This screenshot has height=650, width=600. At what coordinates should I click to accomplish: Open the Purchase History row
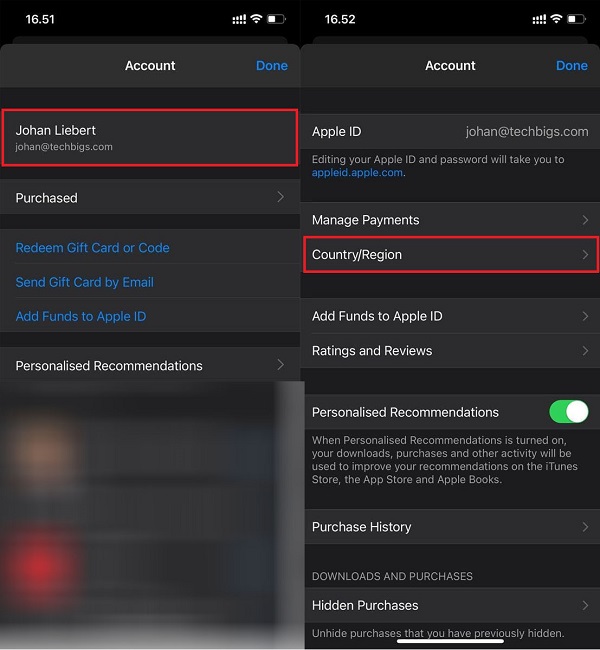pyautogui.click(x=450, y=527)
